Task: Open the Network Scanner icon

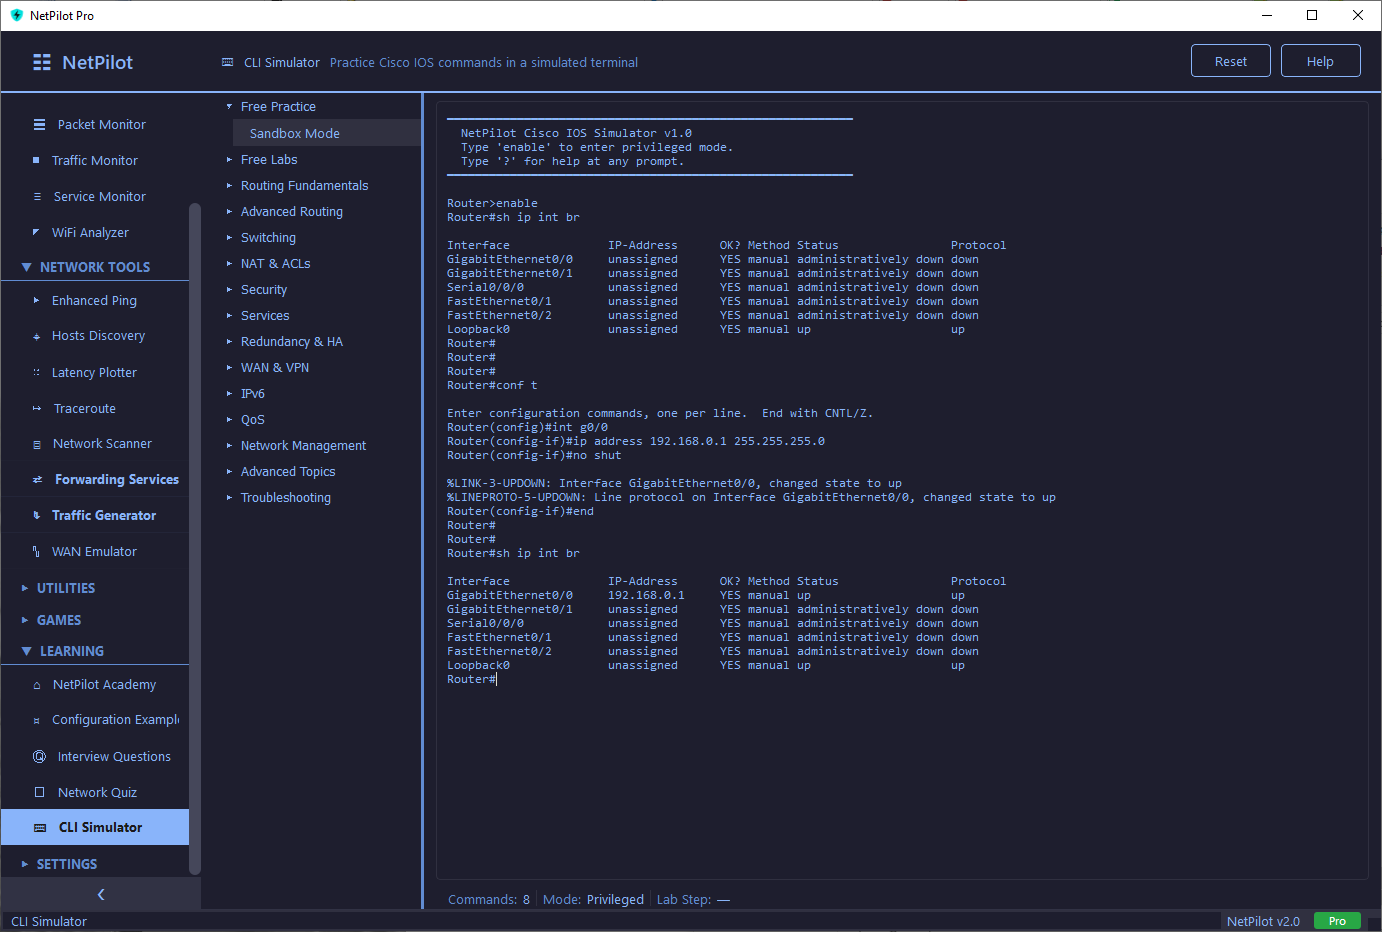Action: coord(38,443)
